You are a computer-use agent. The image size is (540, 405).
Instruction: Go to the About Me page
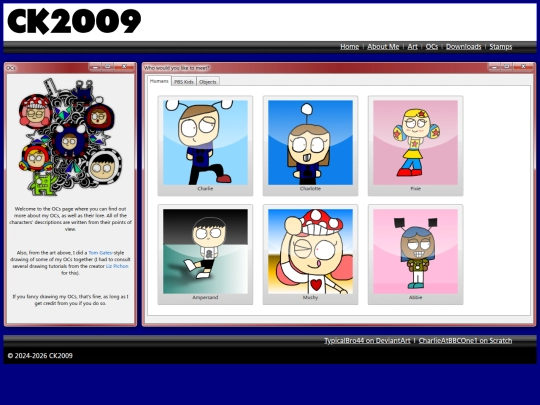click(383, 46)
